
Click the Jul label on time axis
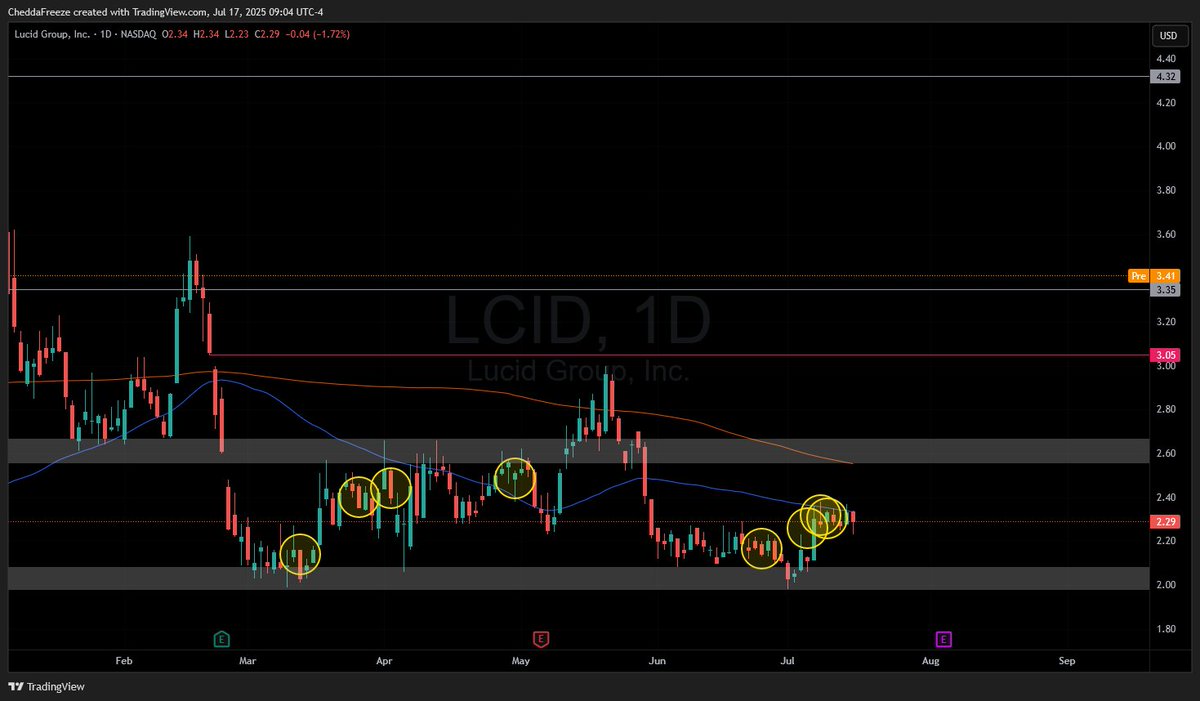pyautogui.click(x=790, y=661)
